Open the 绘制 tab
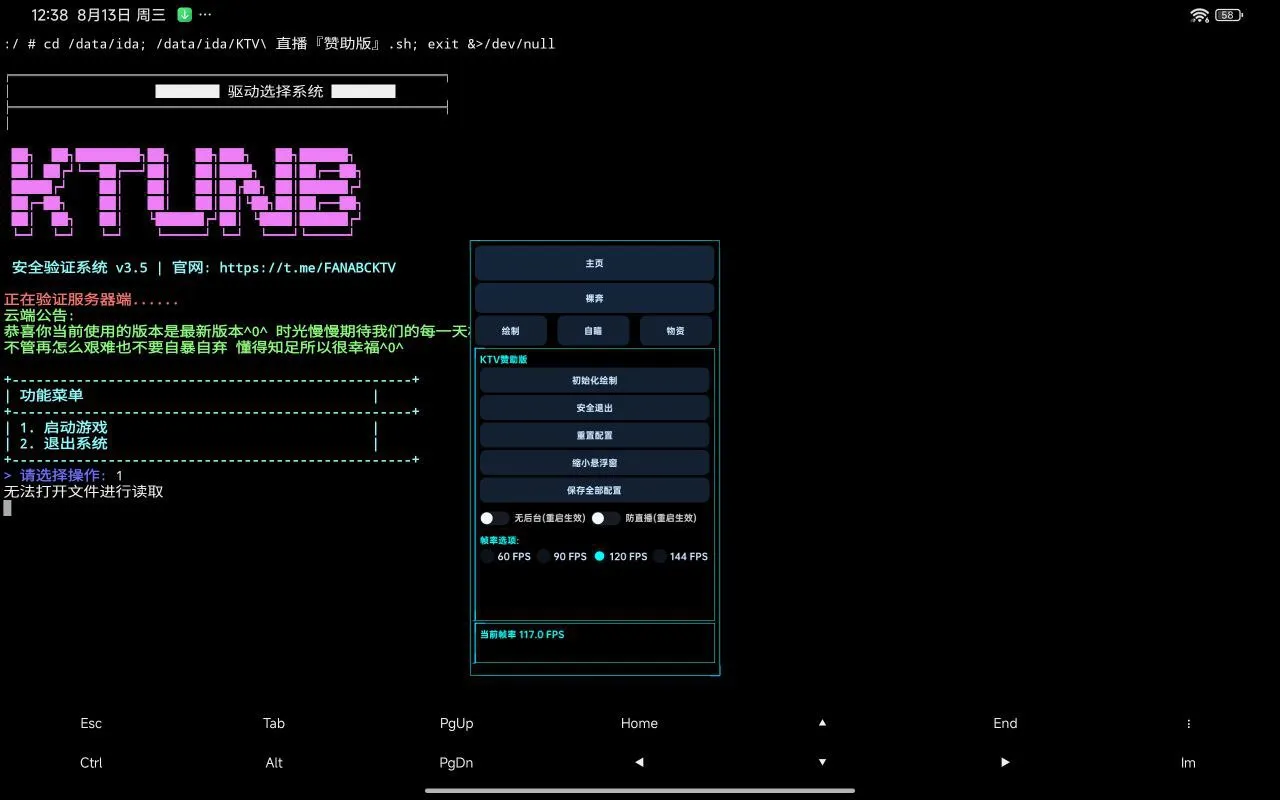The height and width of the screenshot is (800, 1280). 510,330
